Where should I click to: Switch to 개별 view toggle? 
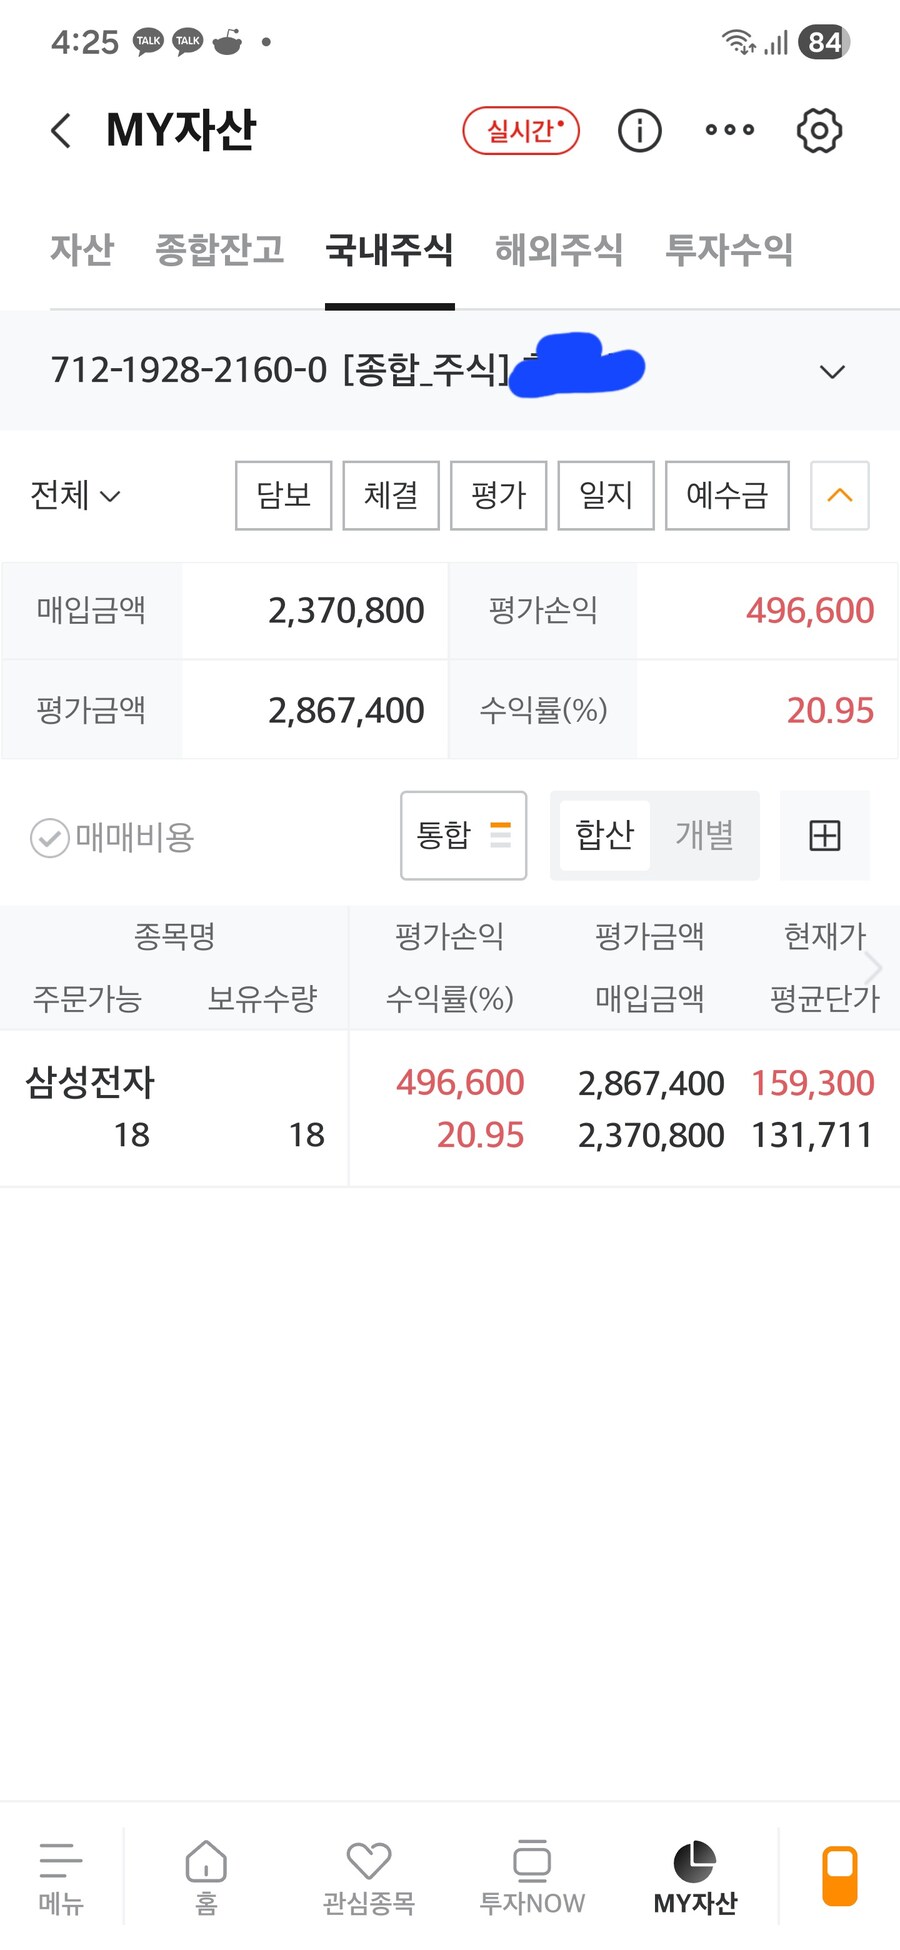704,835
